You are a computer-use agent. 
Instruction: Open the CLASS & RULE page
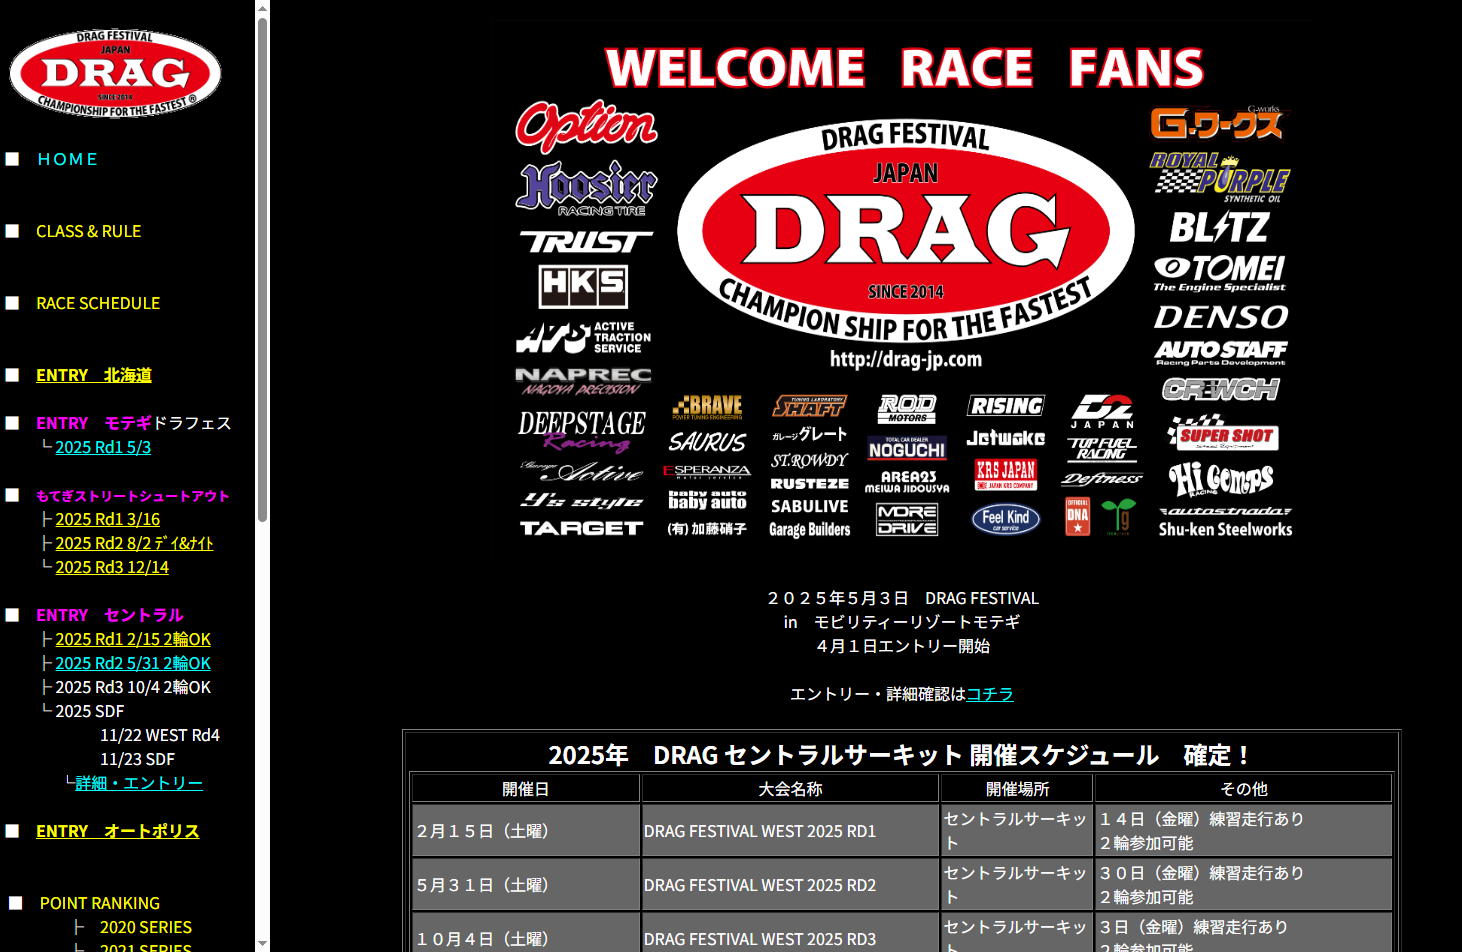point(89,231)
